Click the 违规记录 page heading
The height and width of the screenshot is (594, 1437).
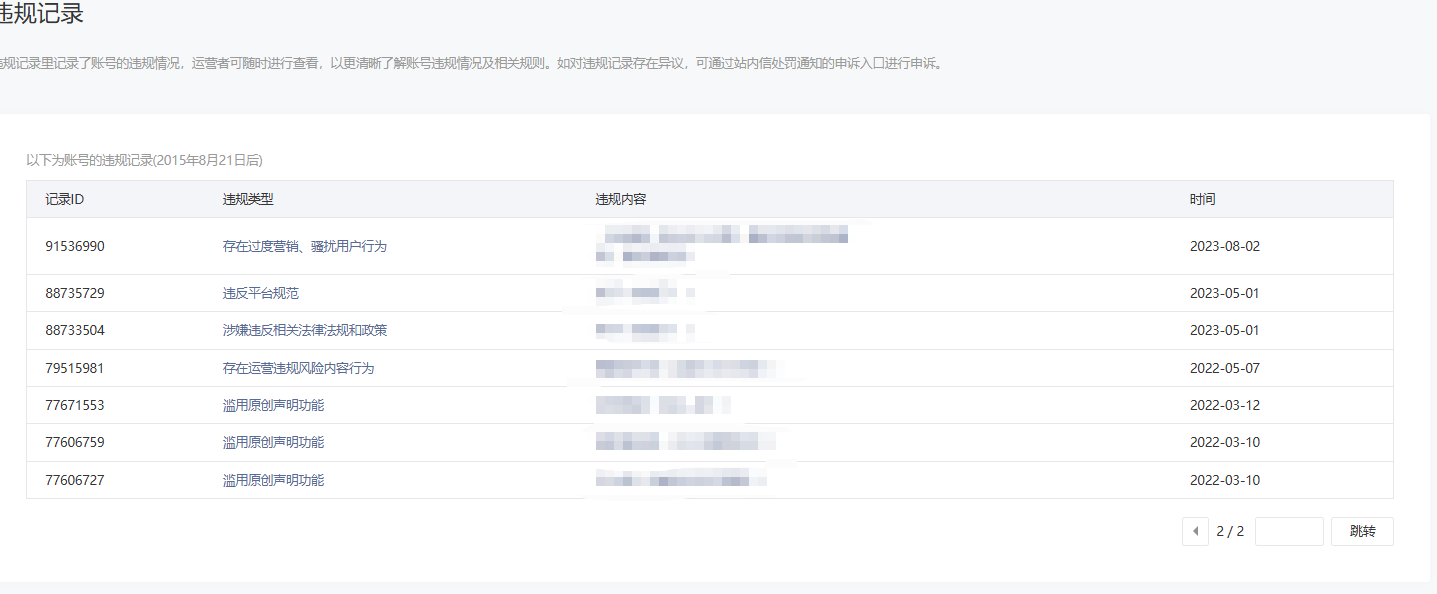point(41,14)
